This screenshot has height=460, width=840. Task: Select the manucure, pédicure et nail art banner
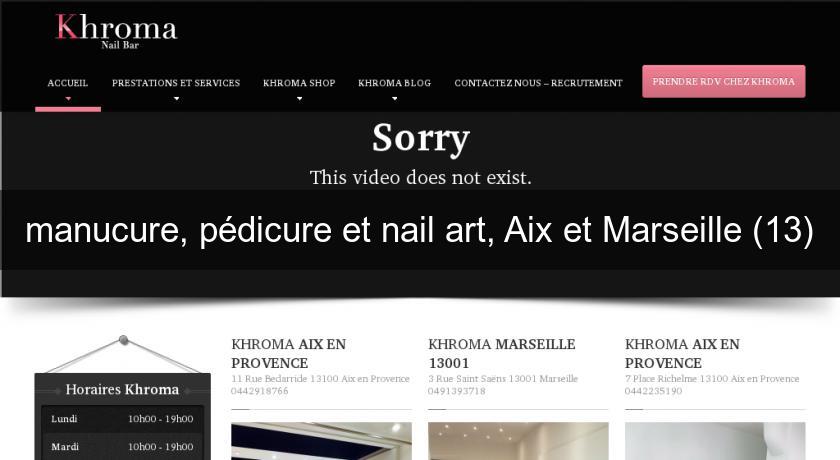420,230
